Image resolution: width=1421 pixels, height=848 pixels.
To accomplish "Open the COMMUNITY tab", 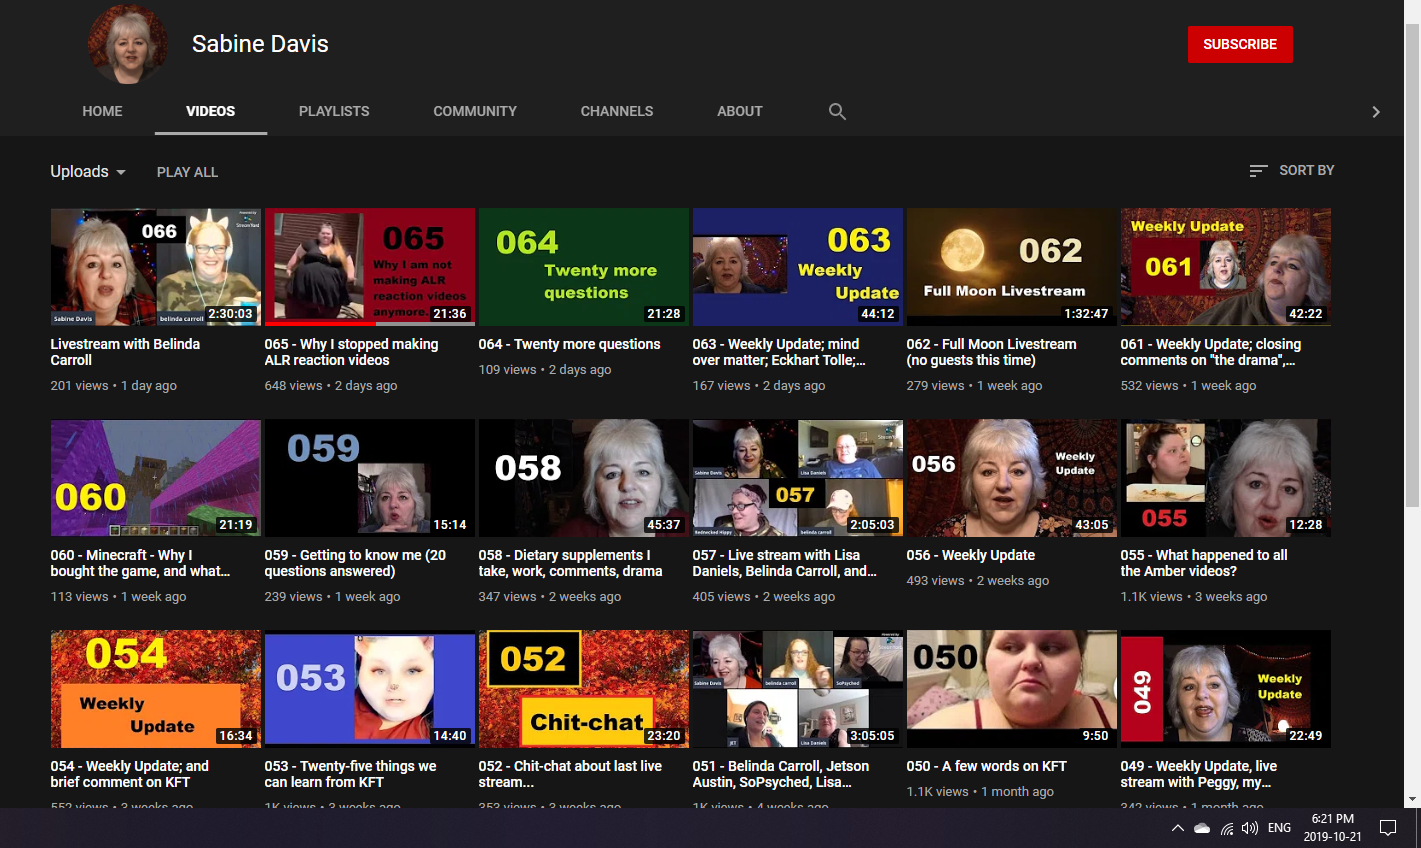I will click(x=475, y=111).
